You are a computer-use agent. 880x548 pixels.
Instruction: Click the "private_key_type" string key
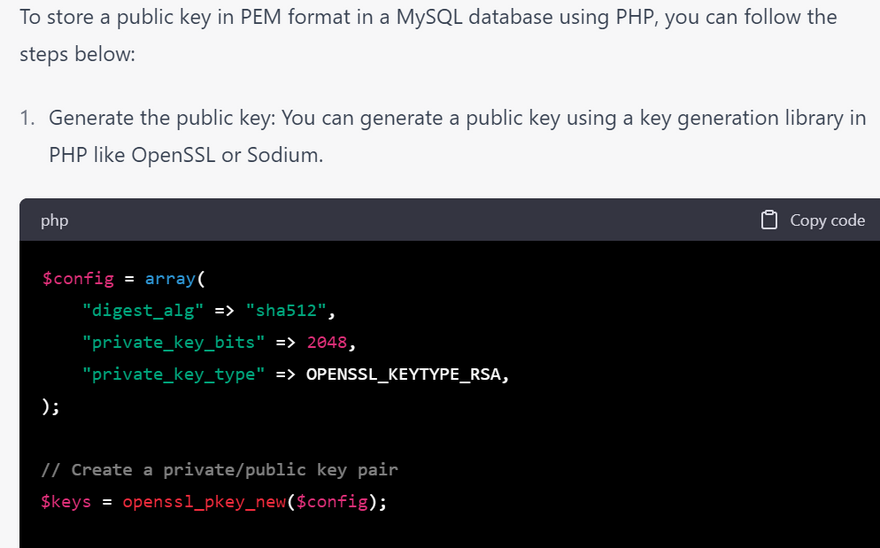[x=174, y=374]
